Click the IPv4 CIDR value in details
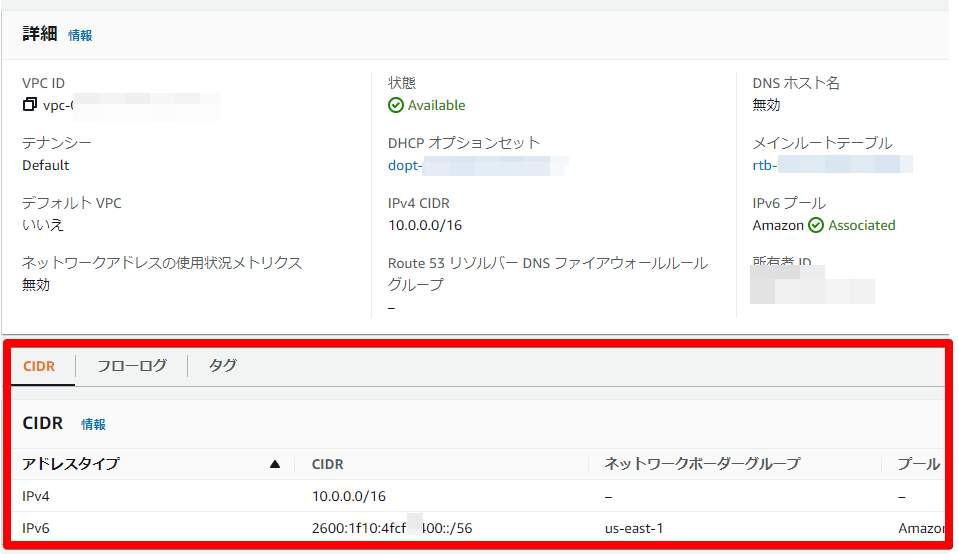The height and width of the screenshot is (554, 958). 425,225
